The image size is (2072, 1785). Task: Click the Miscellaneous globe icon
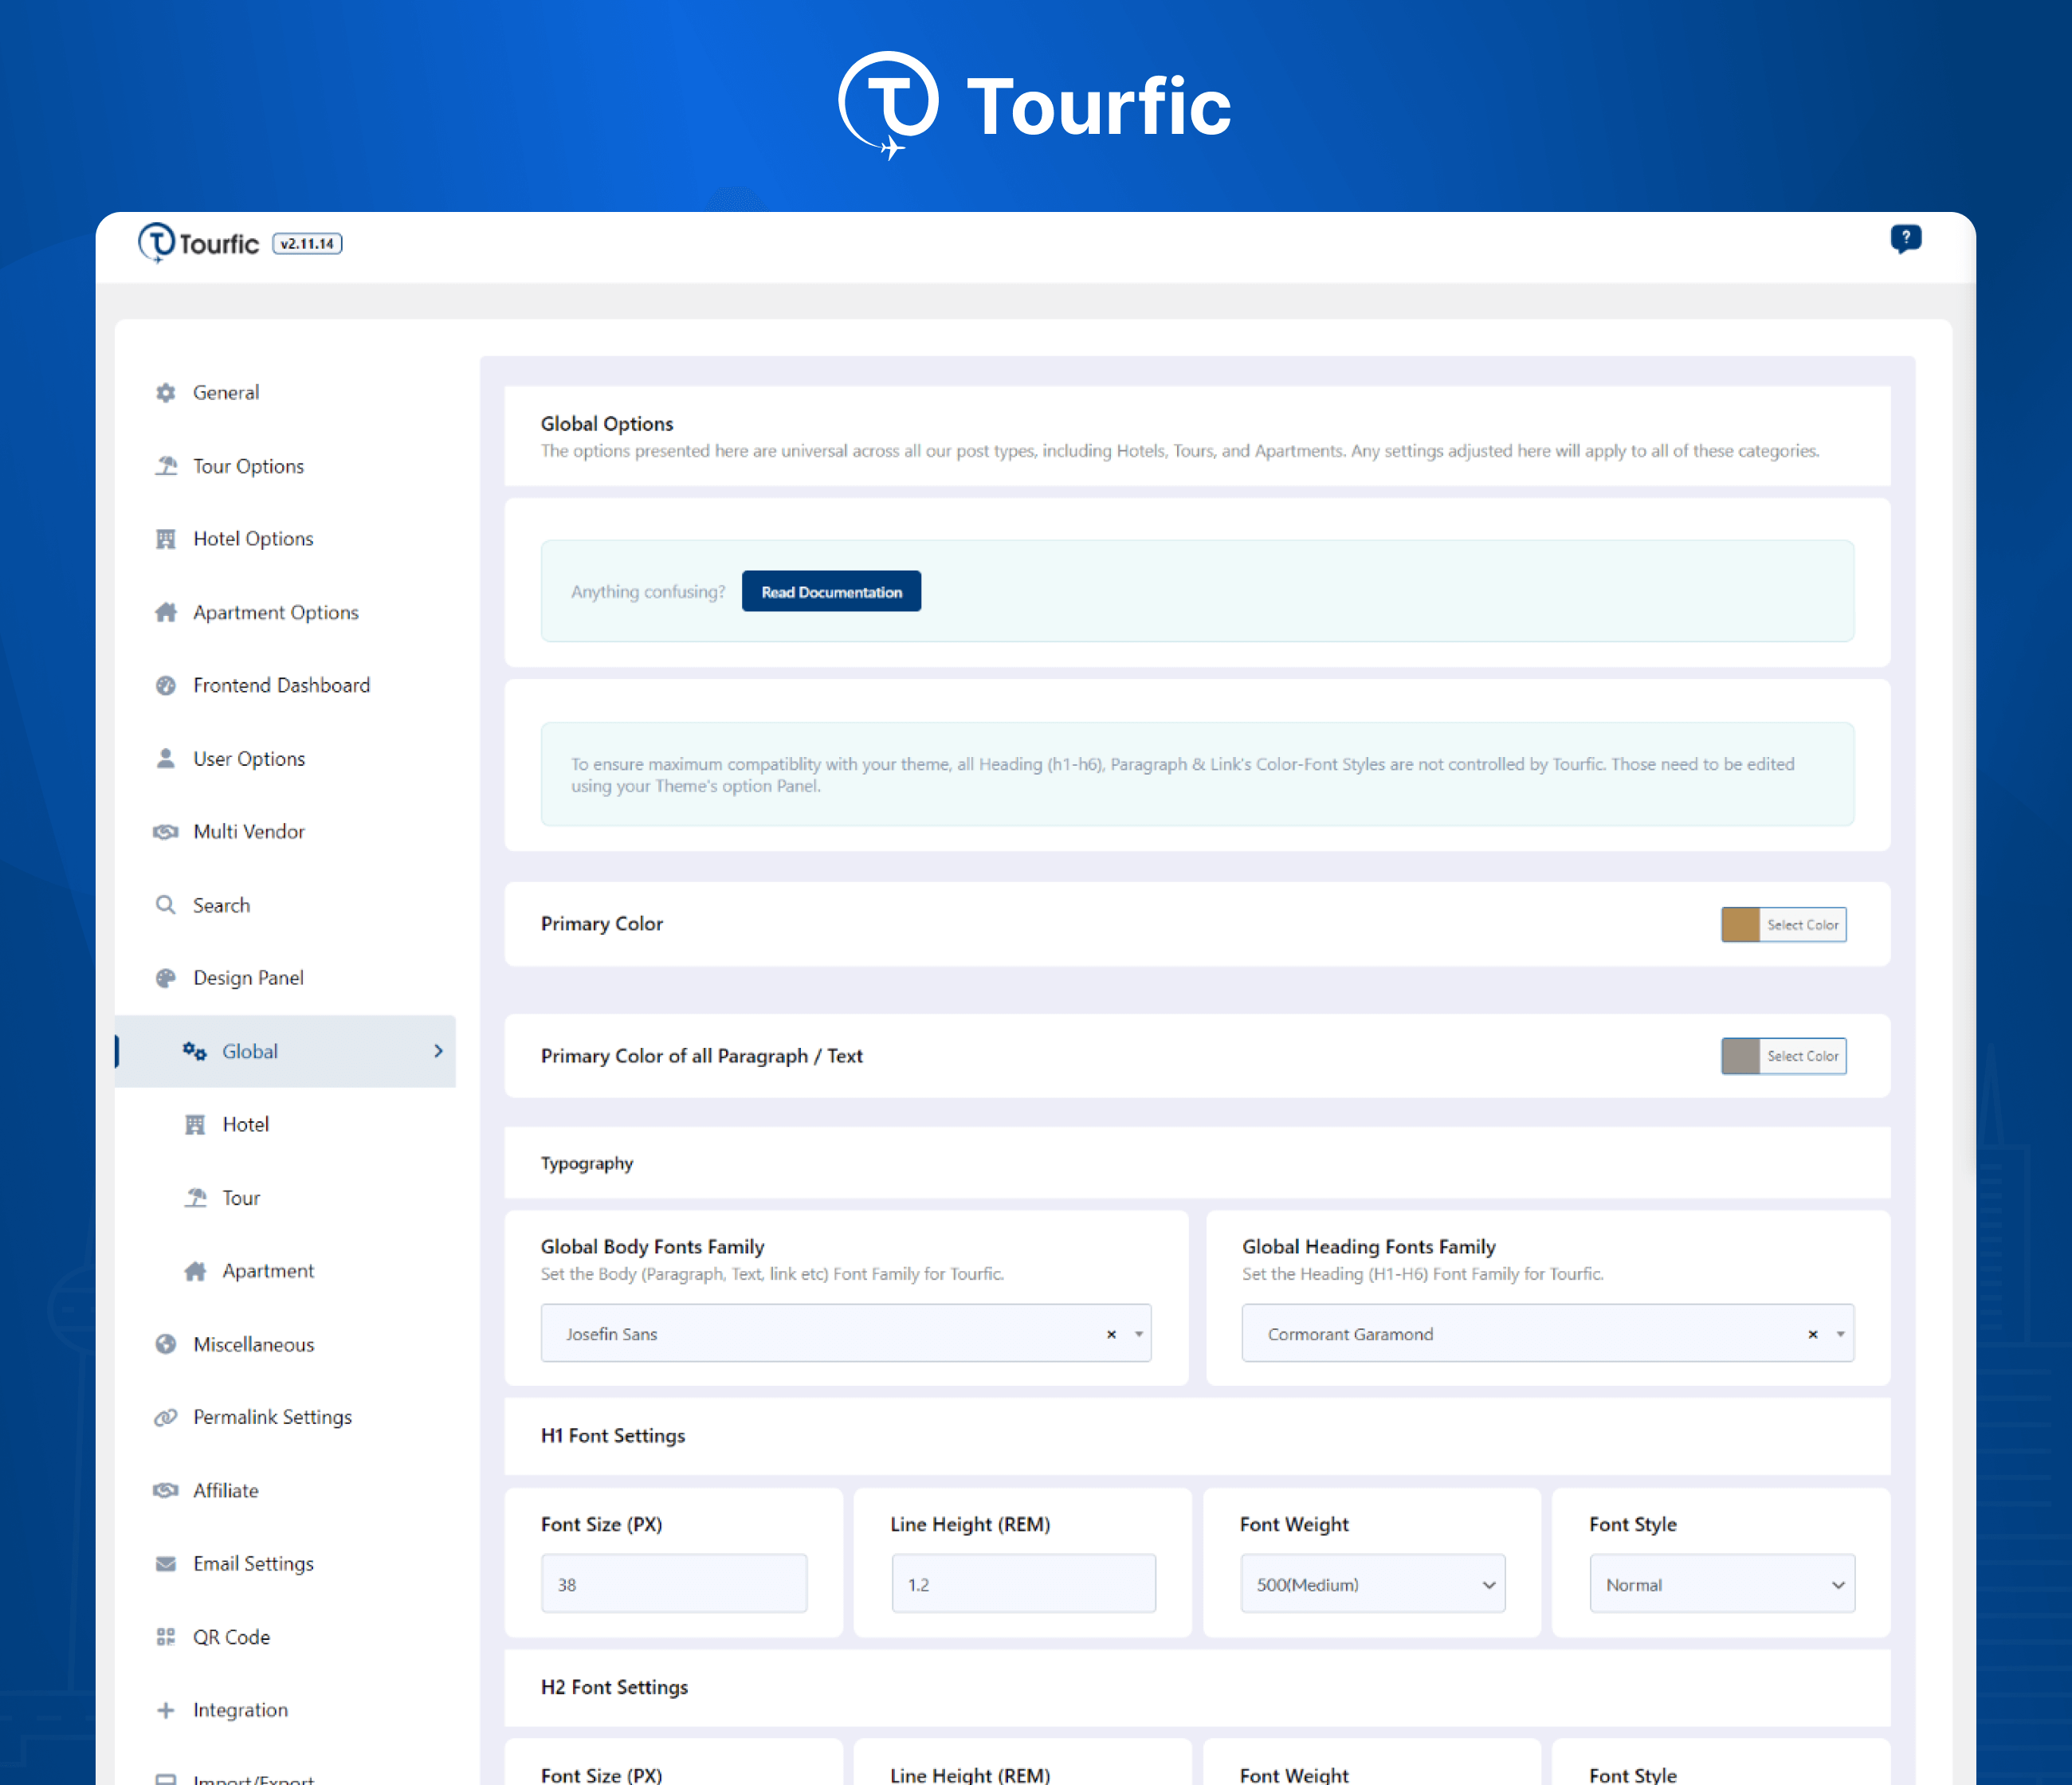(166, 1344)
